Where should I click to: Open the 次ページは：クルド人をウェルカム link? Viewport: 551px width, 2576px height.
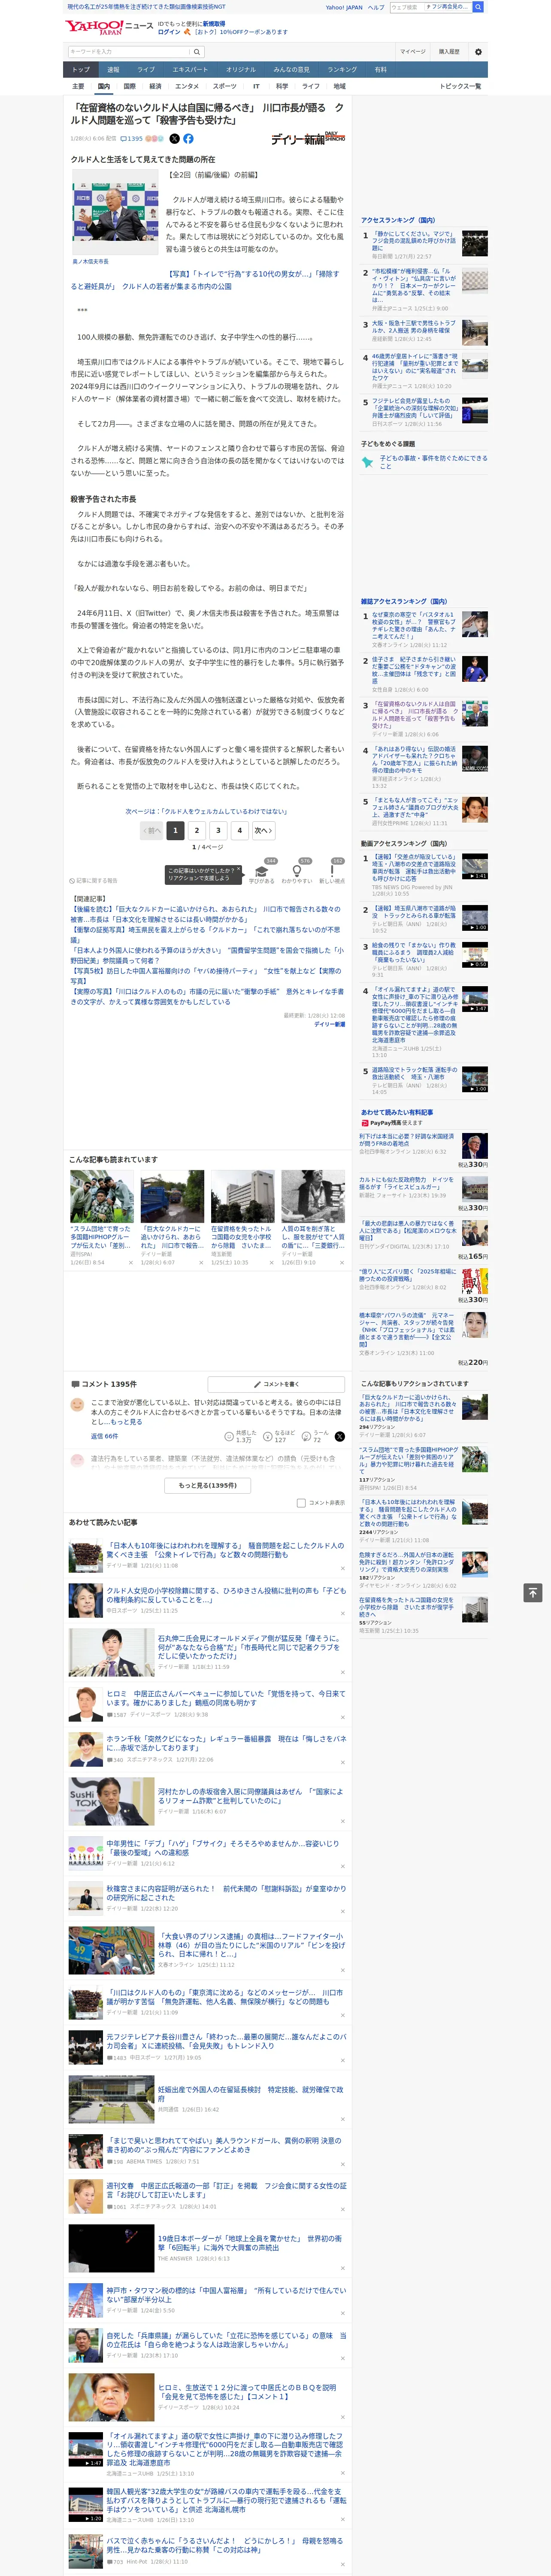coord(206,811)
